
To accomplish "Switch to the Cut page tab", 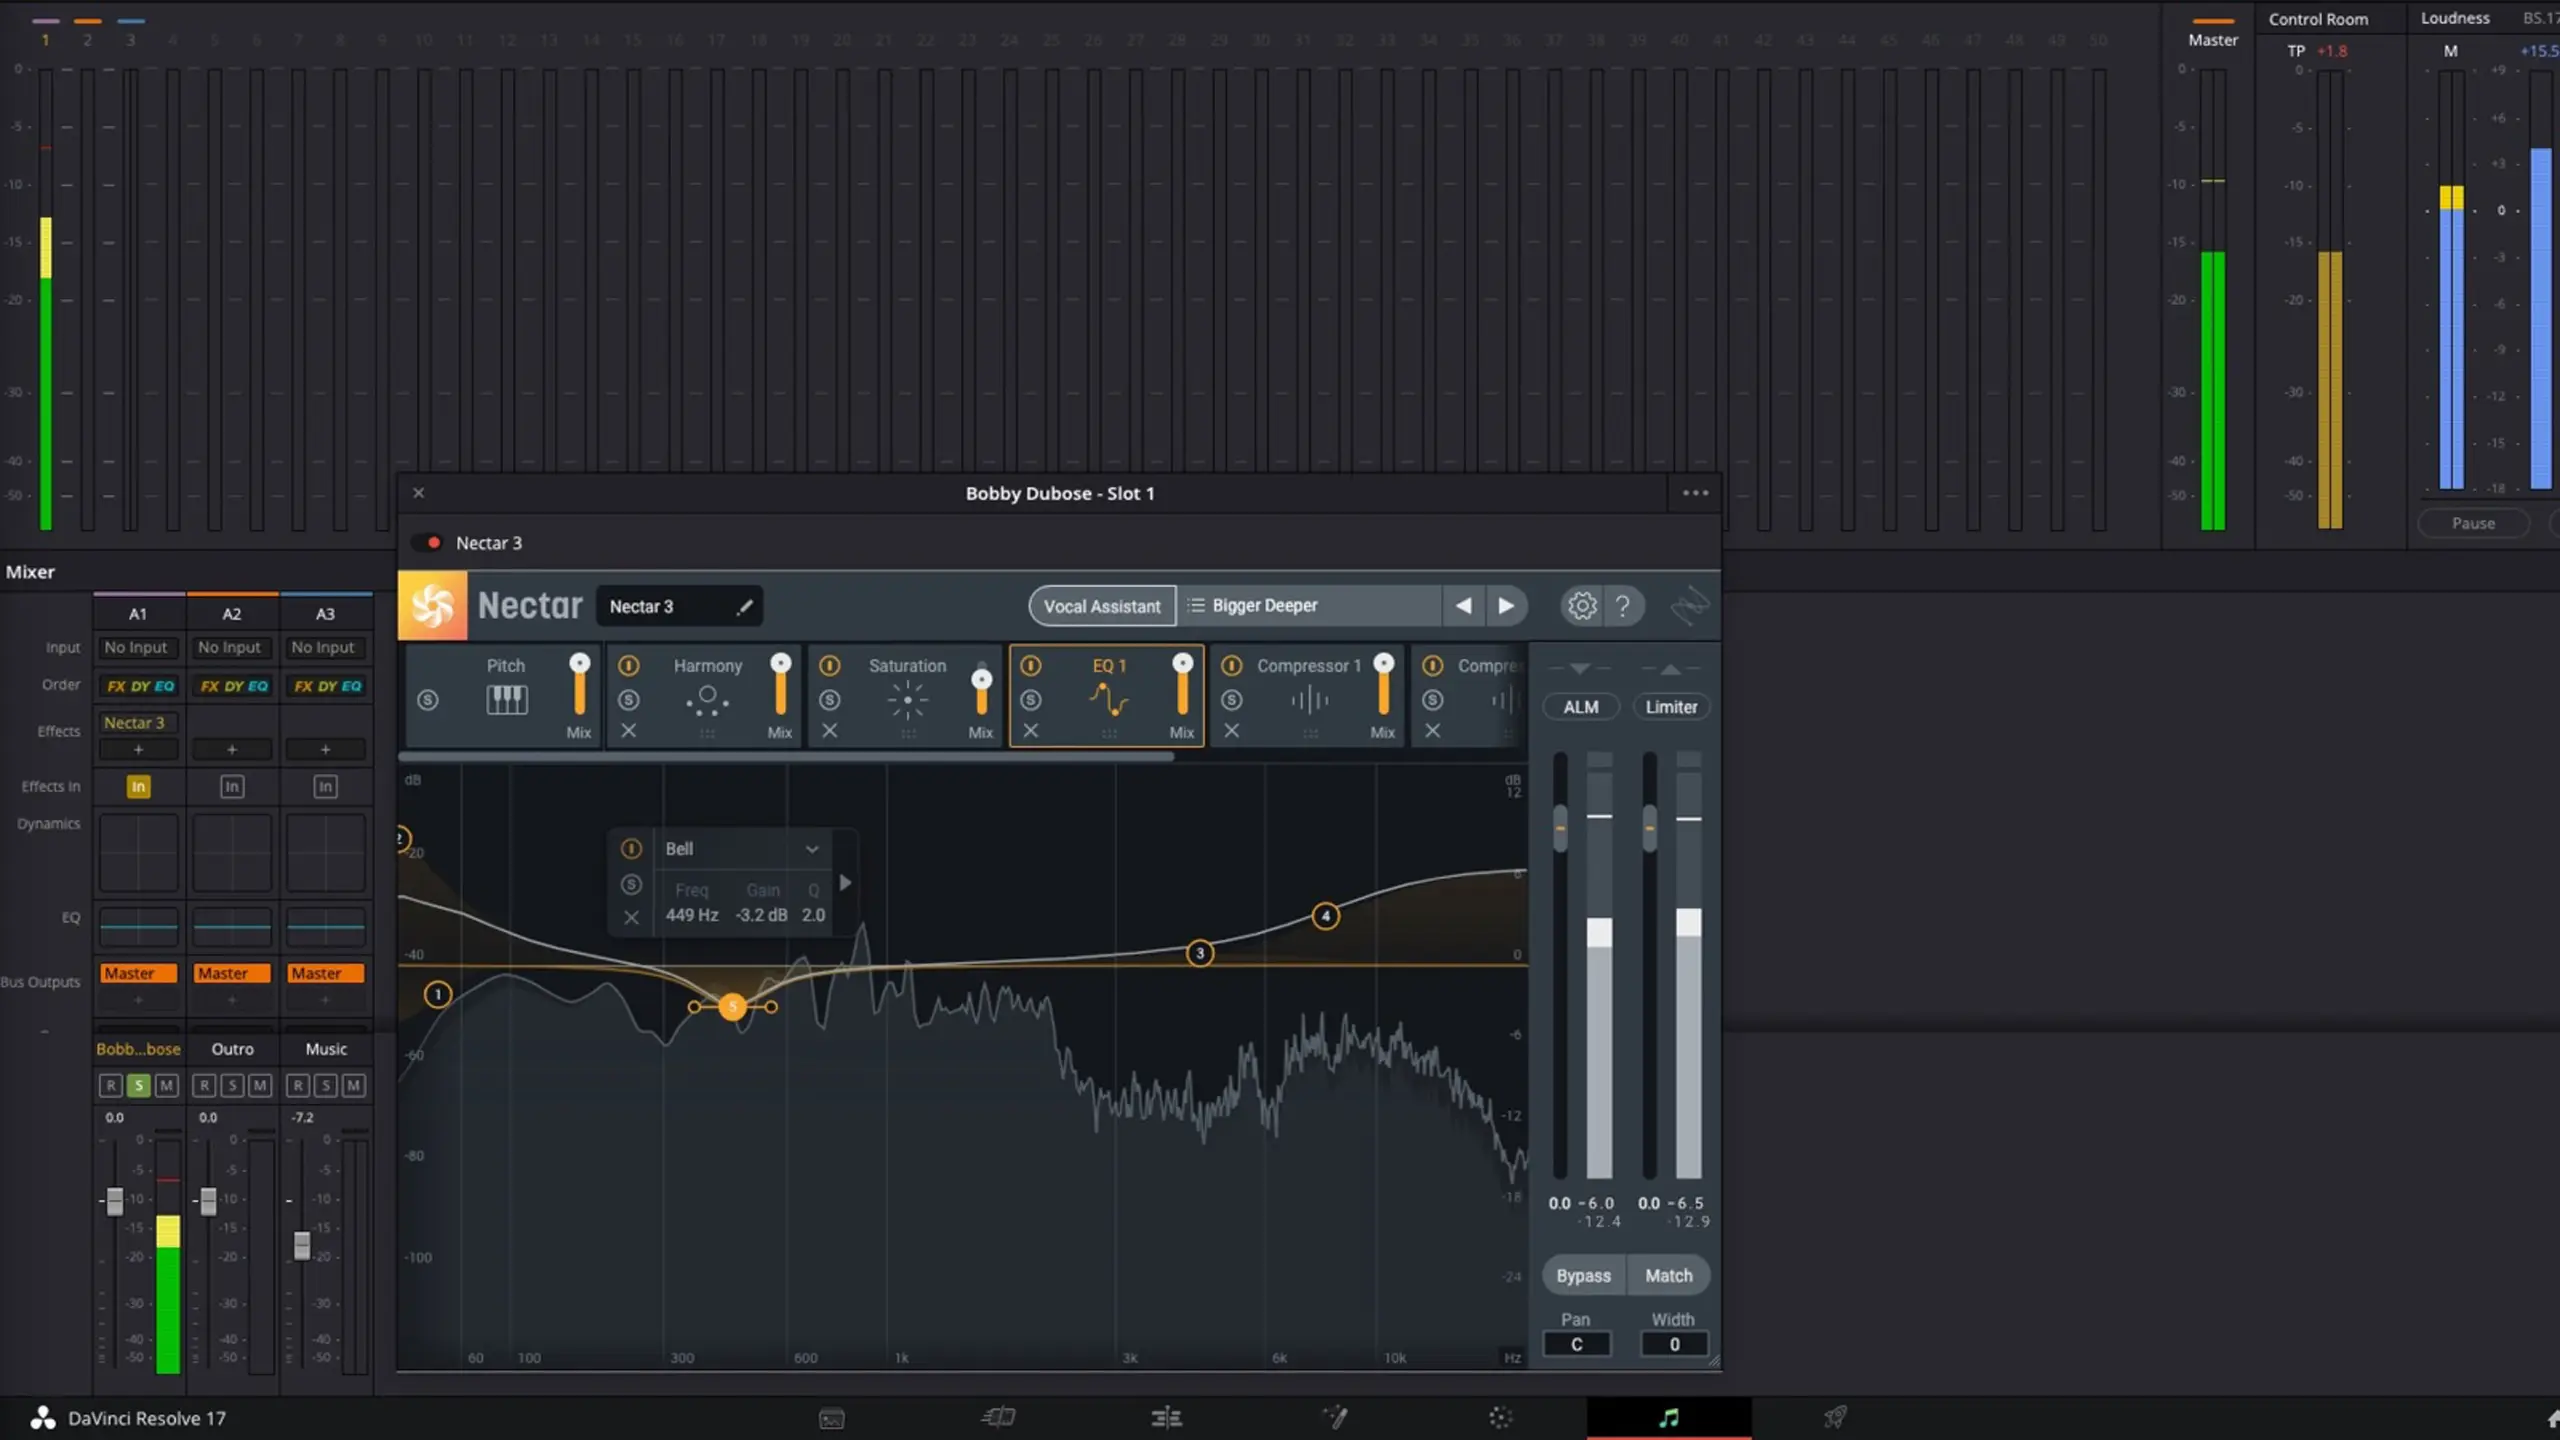I will 999,1417.
